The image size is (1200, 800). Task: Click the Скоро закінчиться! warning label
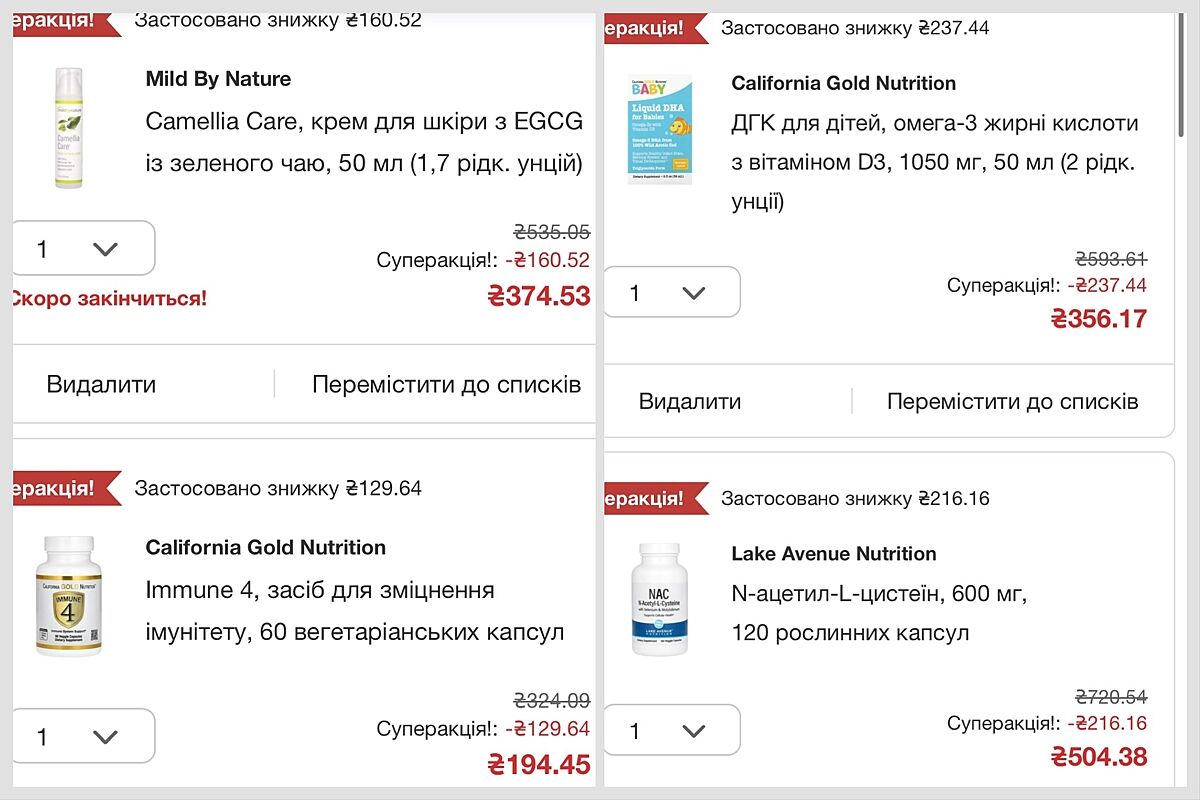pos(108,298)
